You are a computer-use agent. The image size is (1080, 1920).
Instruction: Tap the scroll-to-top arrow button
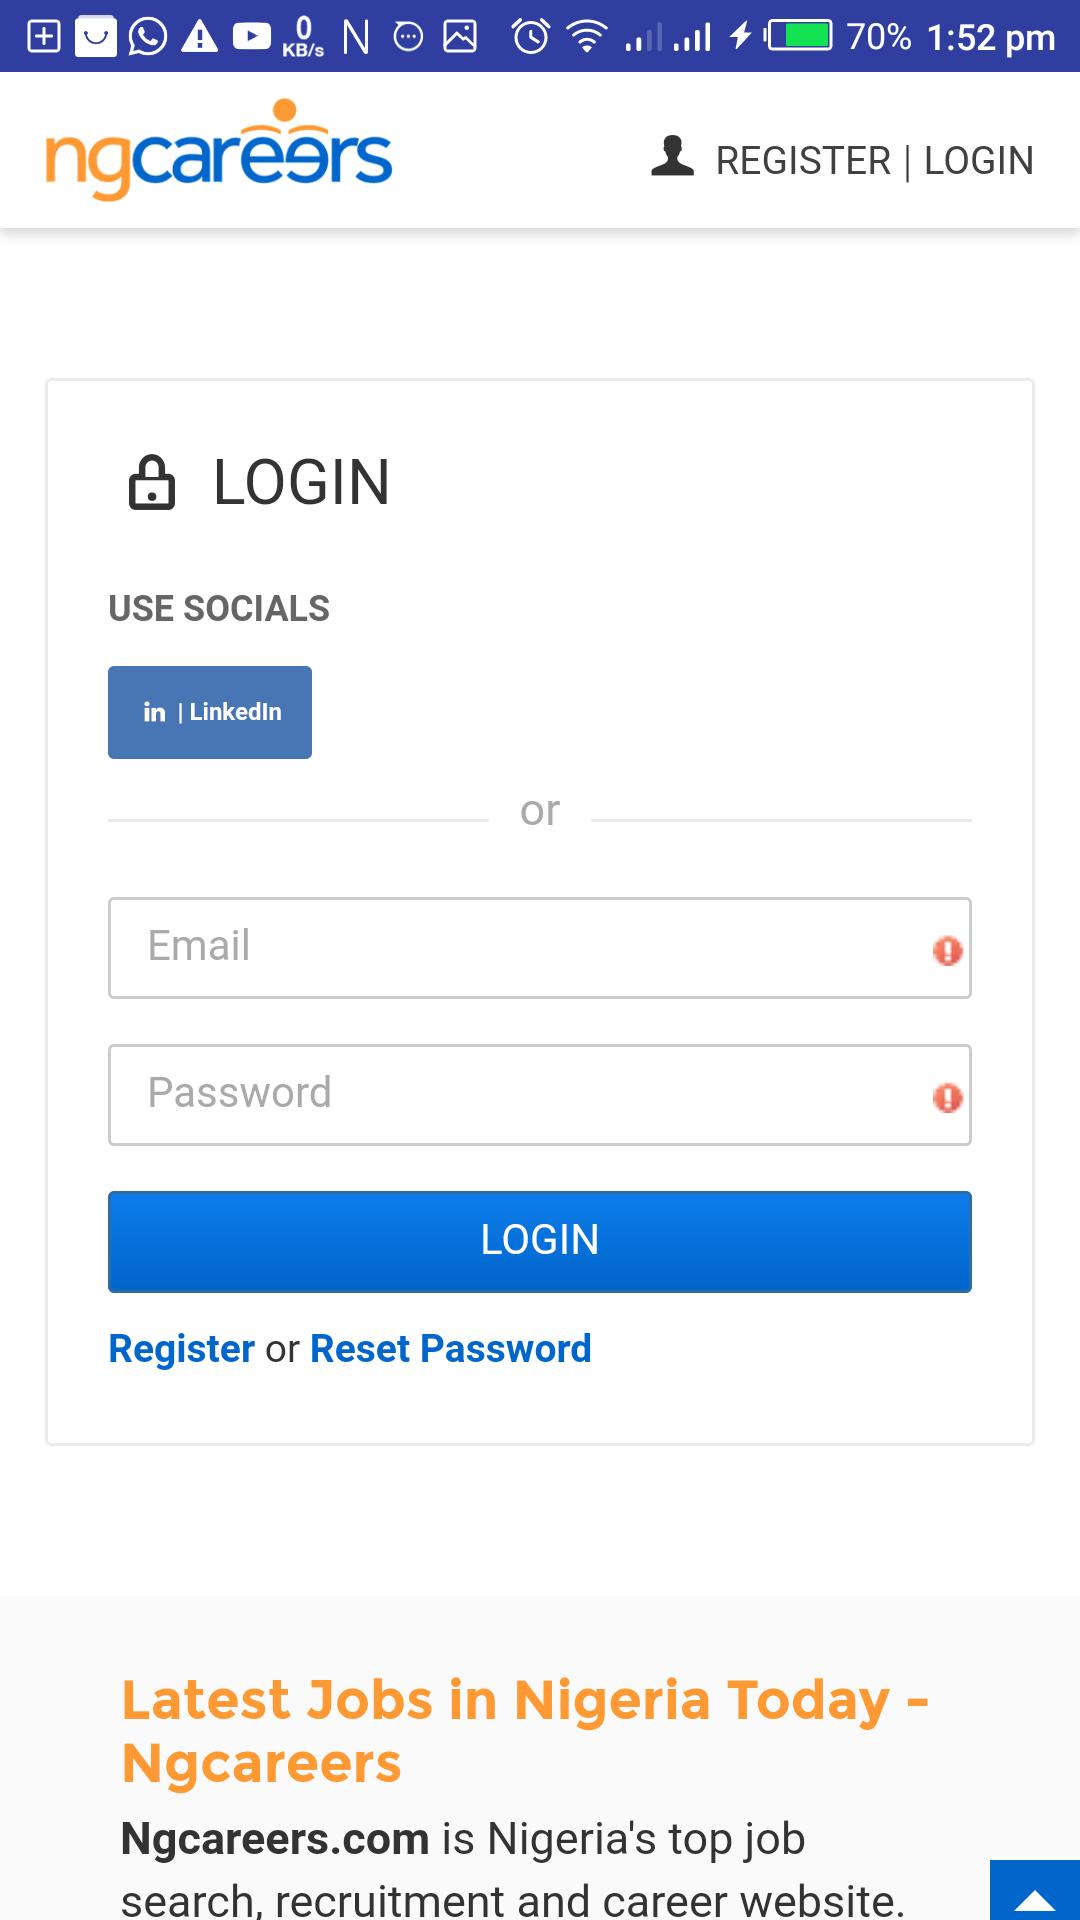coord(1034,1892)
